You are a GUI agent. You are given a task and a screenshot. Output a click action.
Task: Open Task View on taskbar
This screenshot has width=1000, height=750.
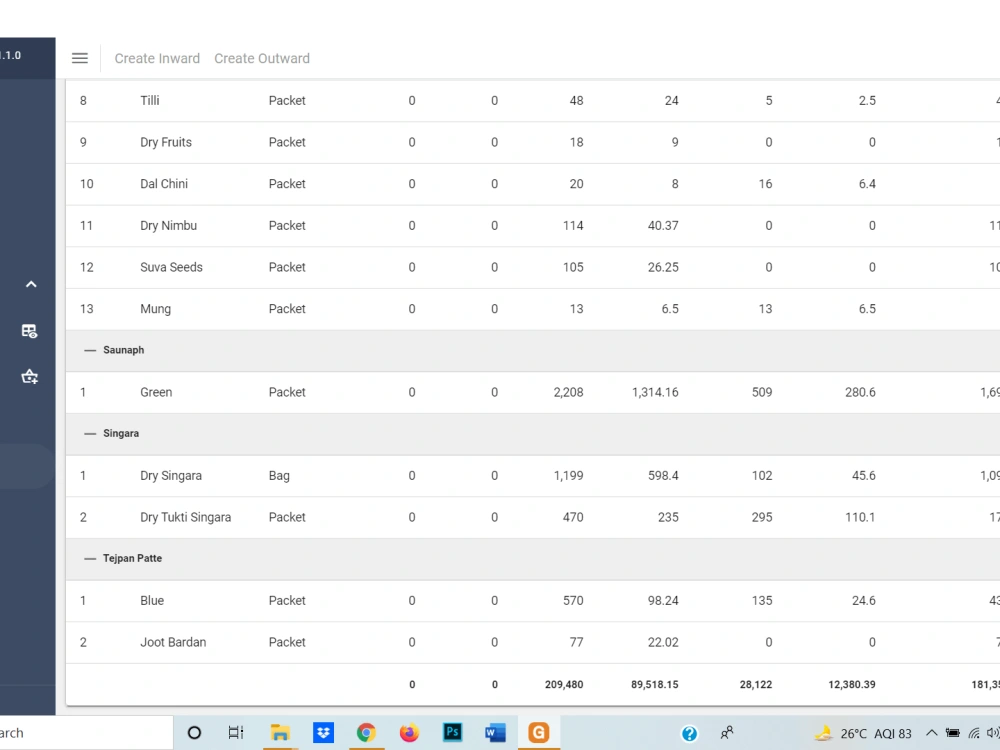[236, 733]
